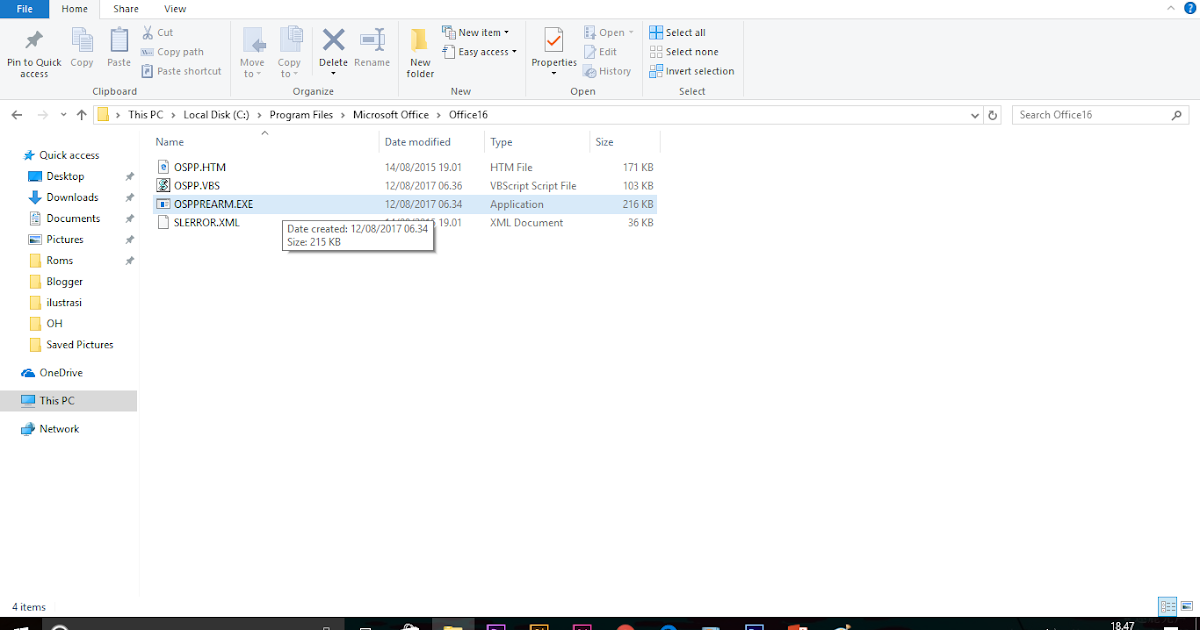Click the Paste shortcut icon
This screenshot has width=1200, height=630.
coord(181,70)
